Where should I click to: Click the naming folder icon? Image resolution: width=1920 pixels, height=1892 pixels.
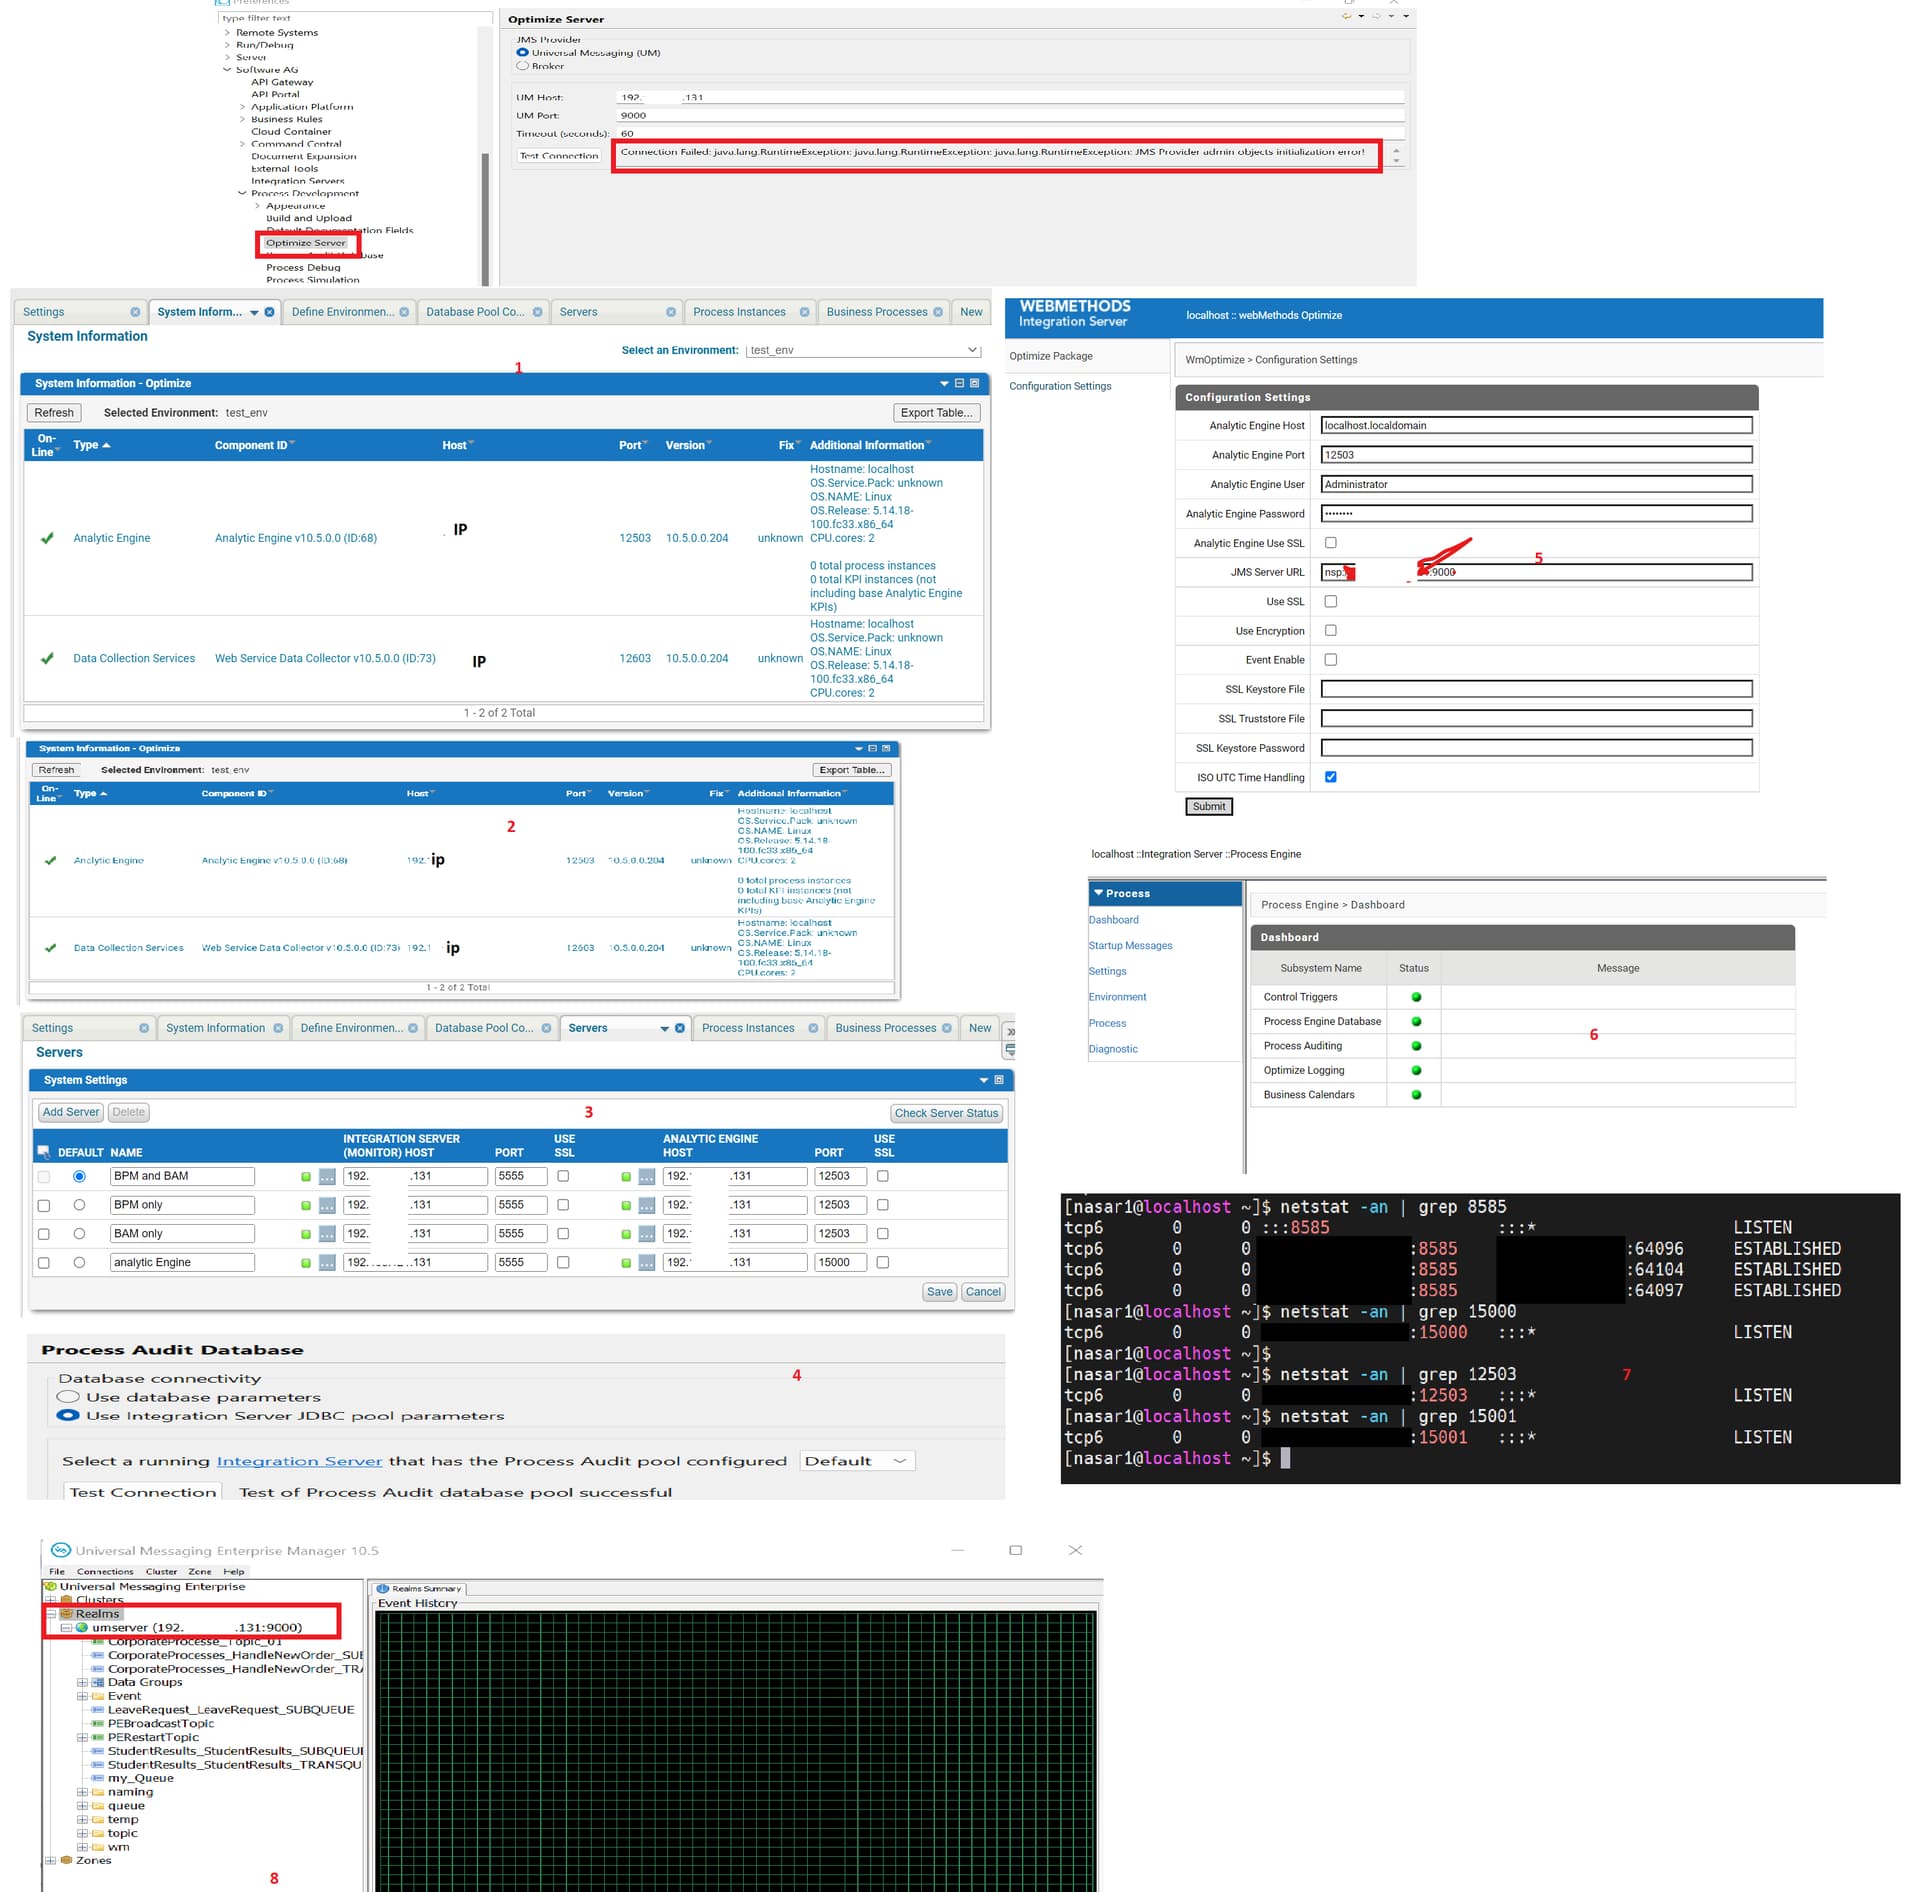click(98, 1792)
